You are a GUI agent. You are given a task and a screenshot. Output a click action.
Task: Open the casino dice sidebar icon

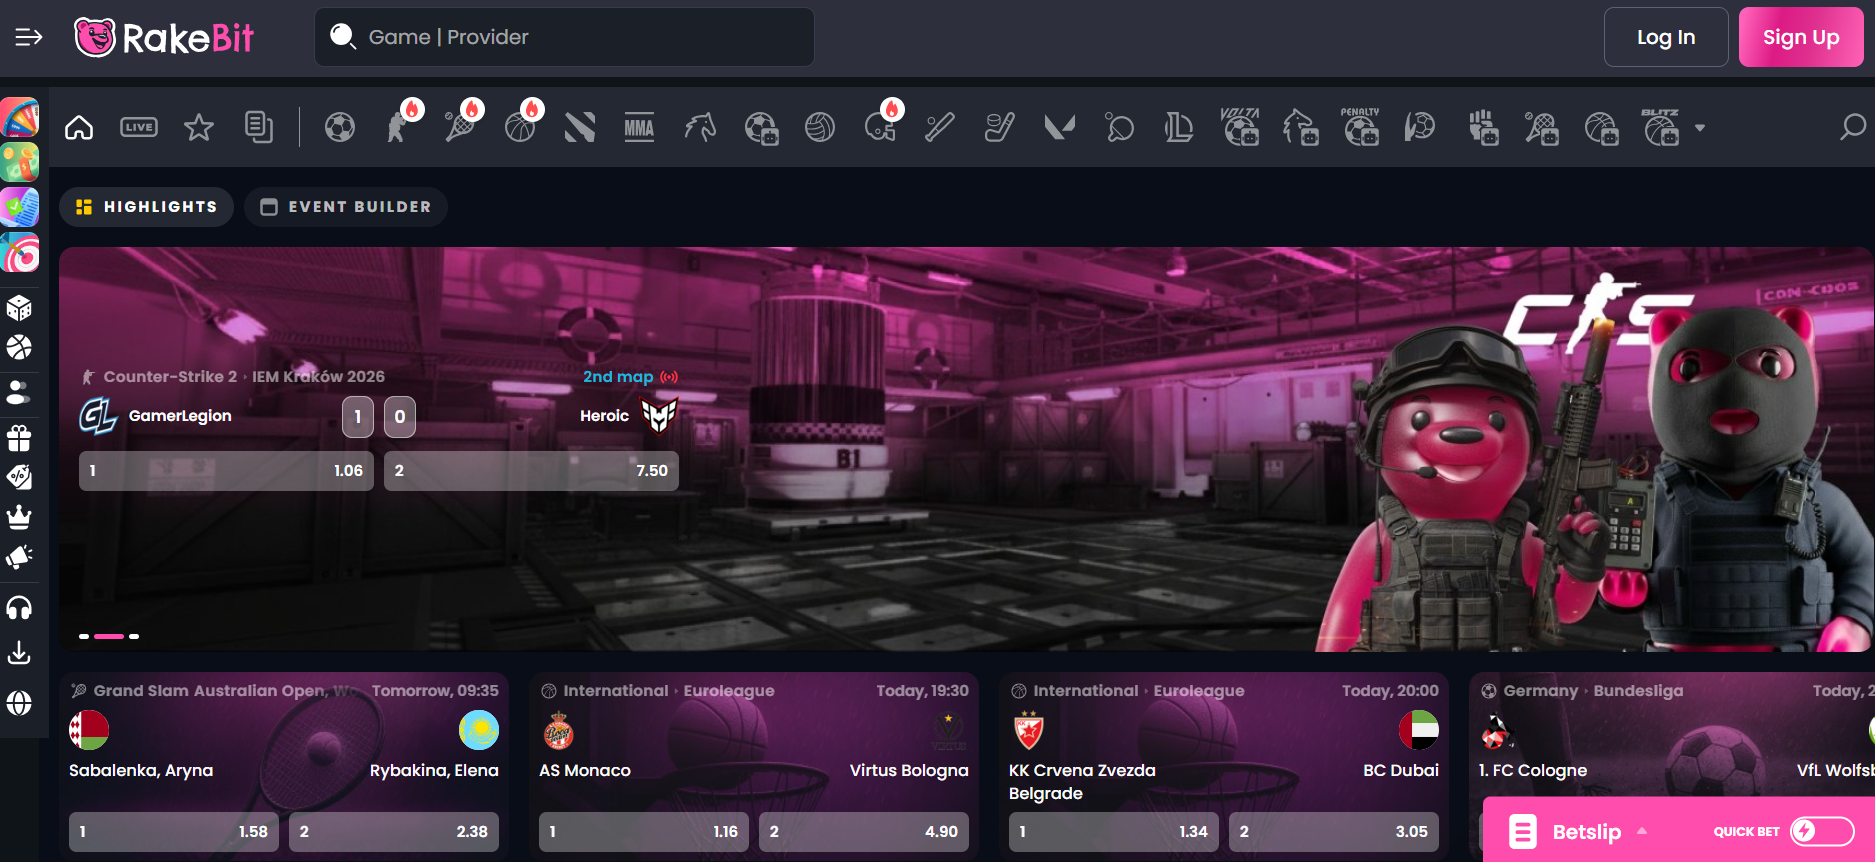pos(19,308)
